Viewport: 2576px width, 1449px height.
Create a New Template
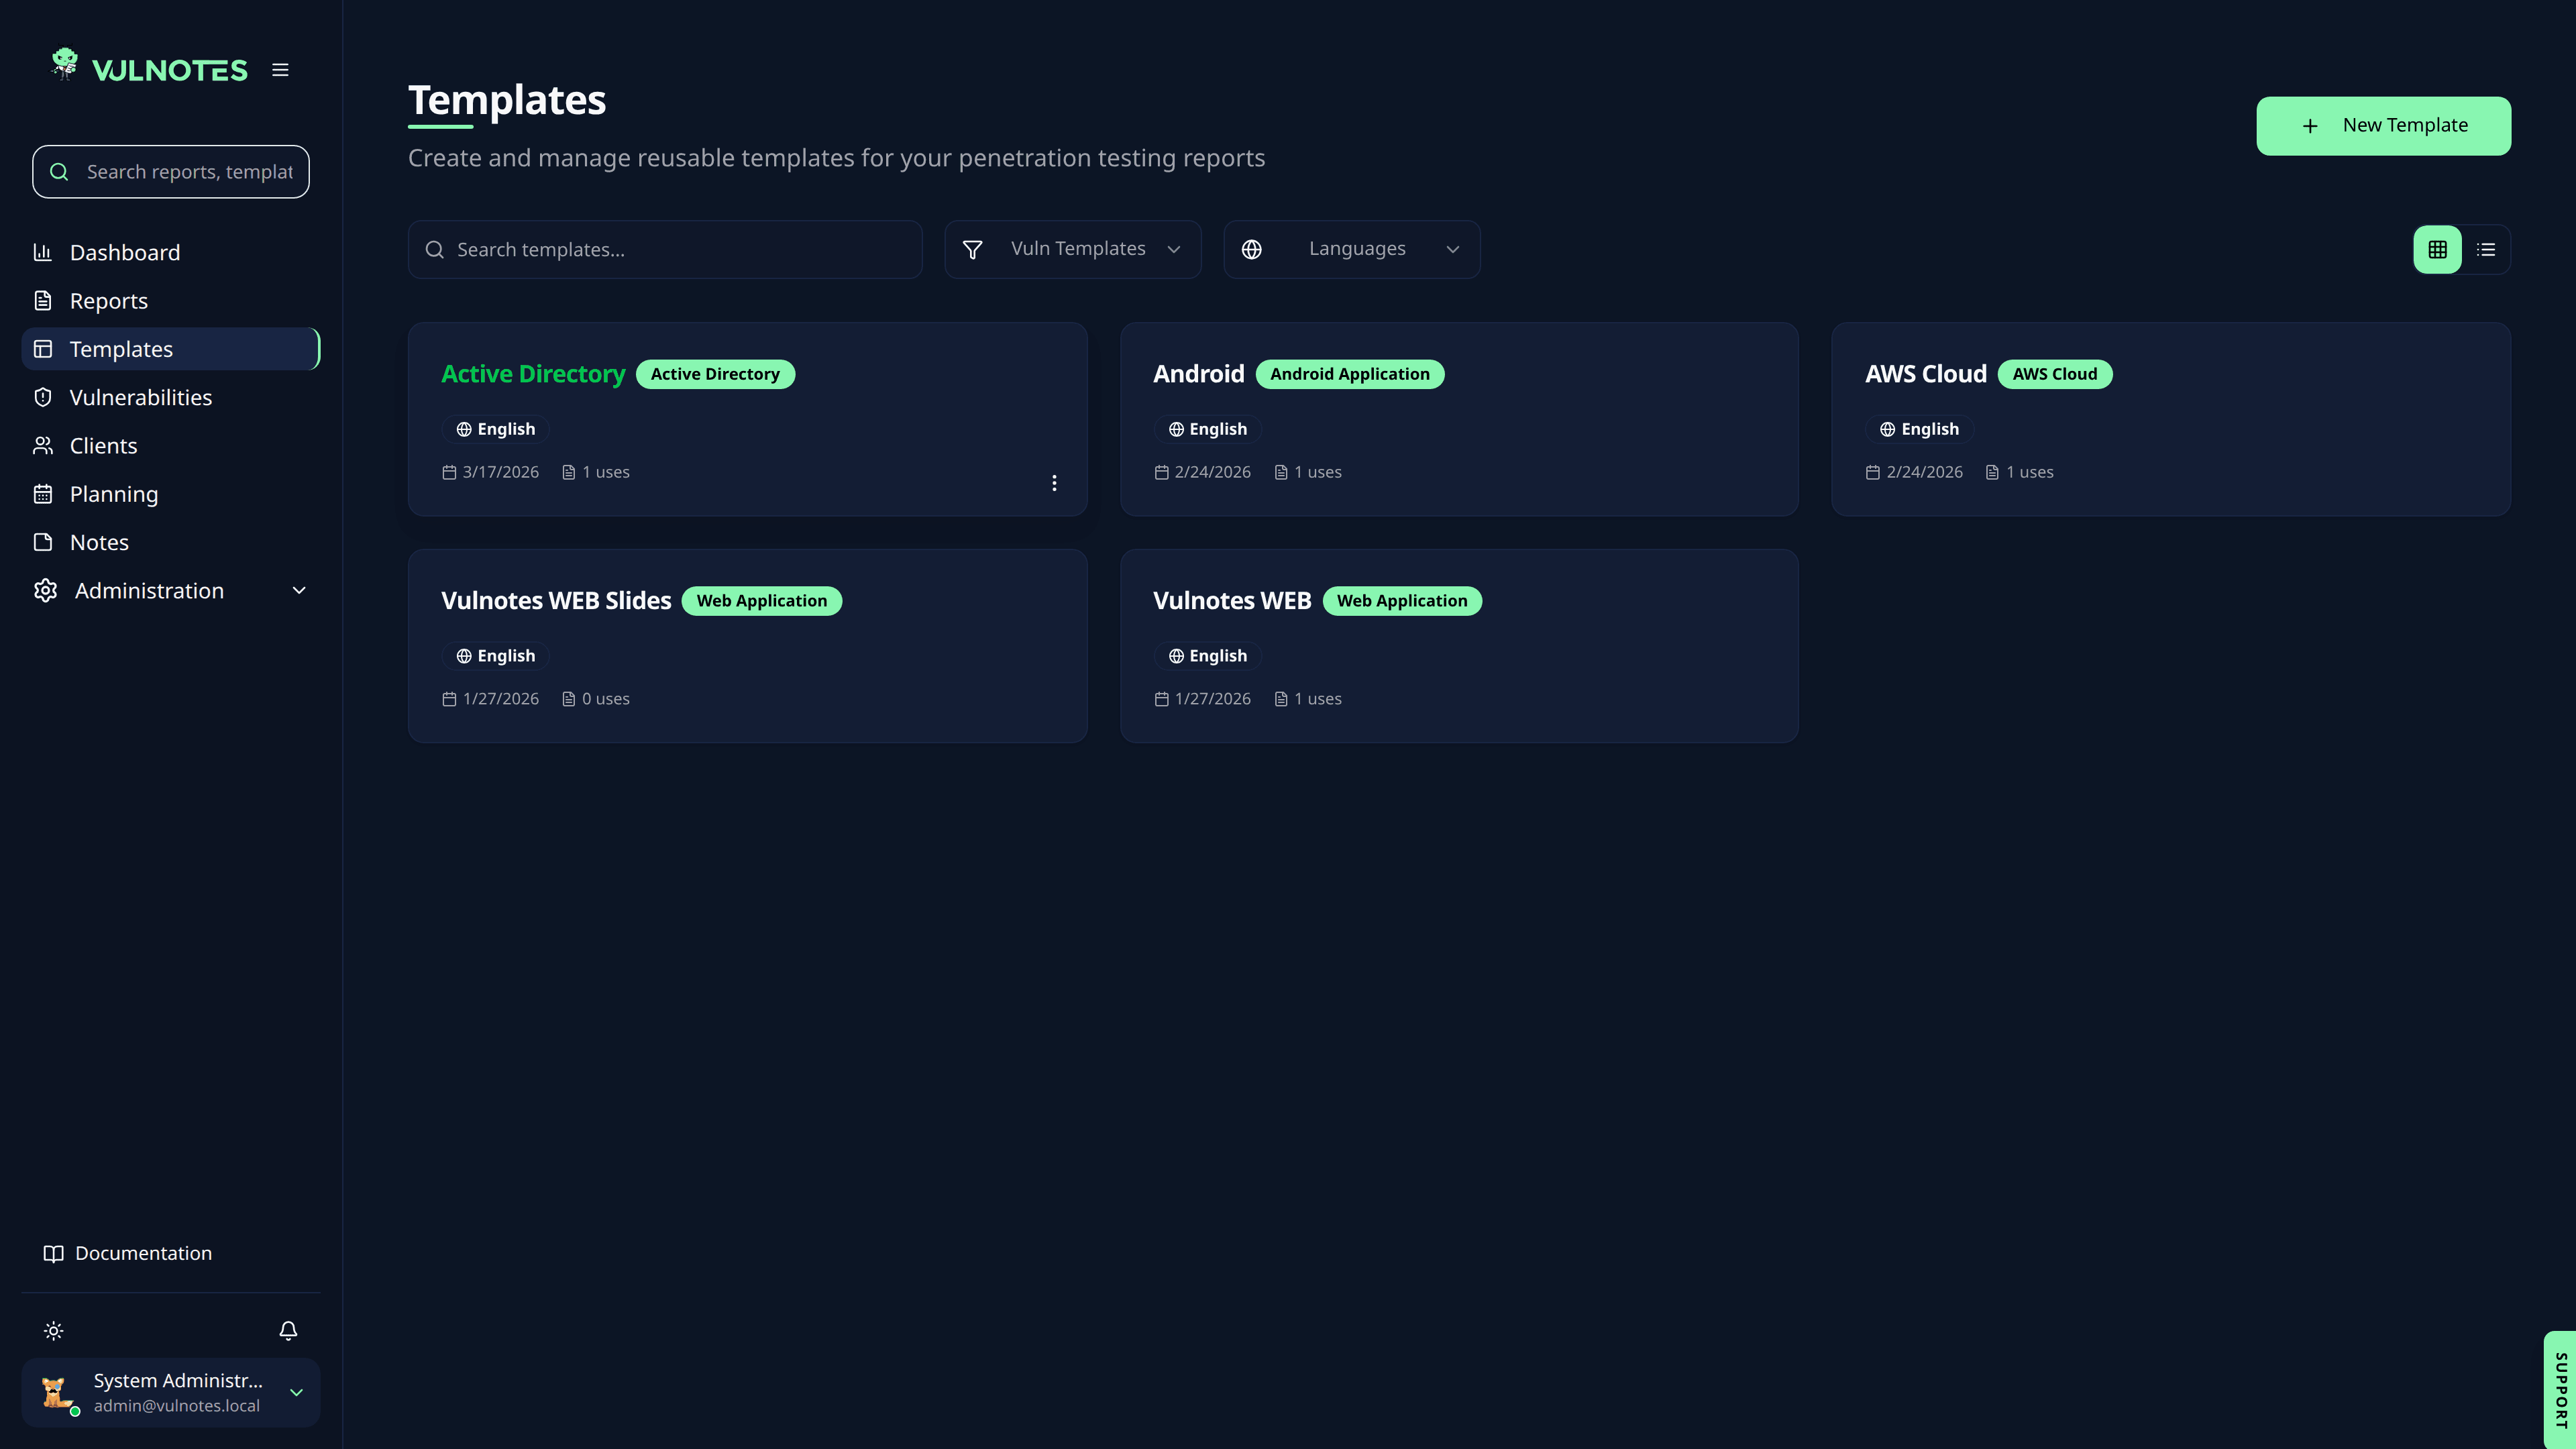pos(2383,126)
